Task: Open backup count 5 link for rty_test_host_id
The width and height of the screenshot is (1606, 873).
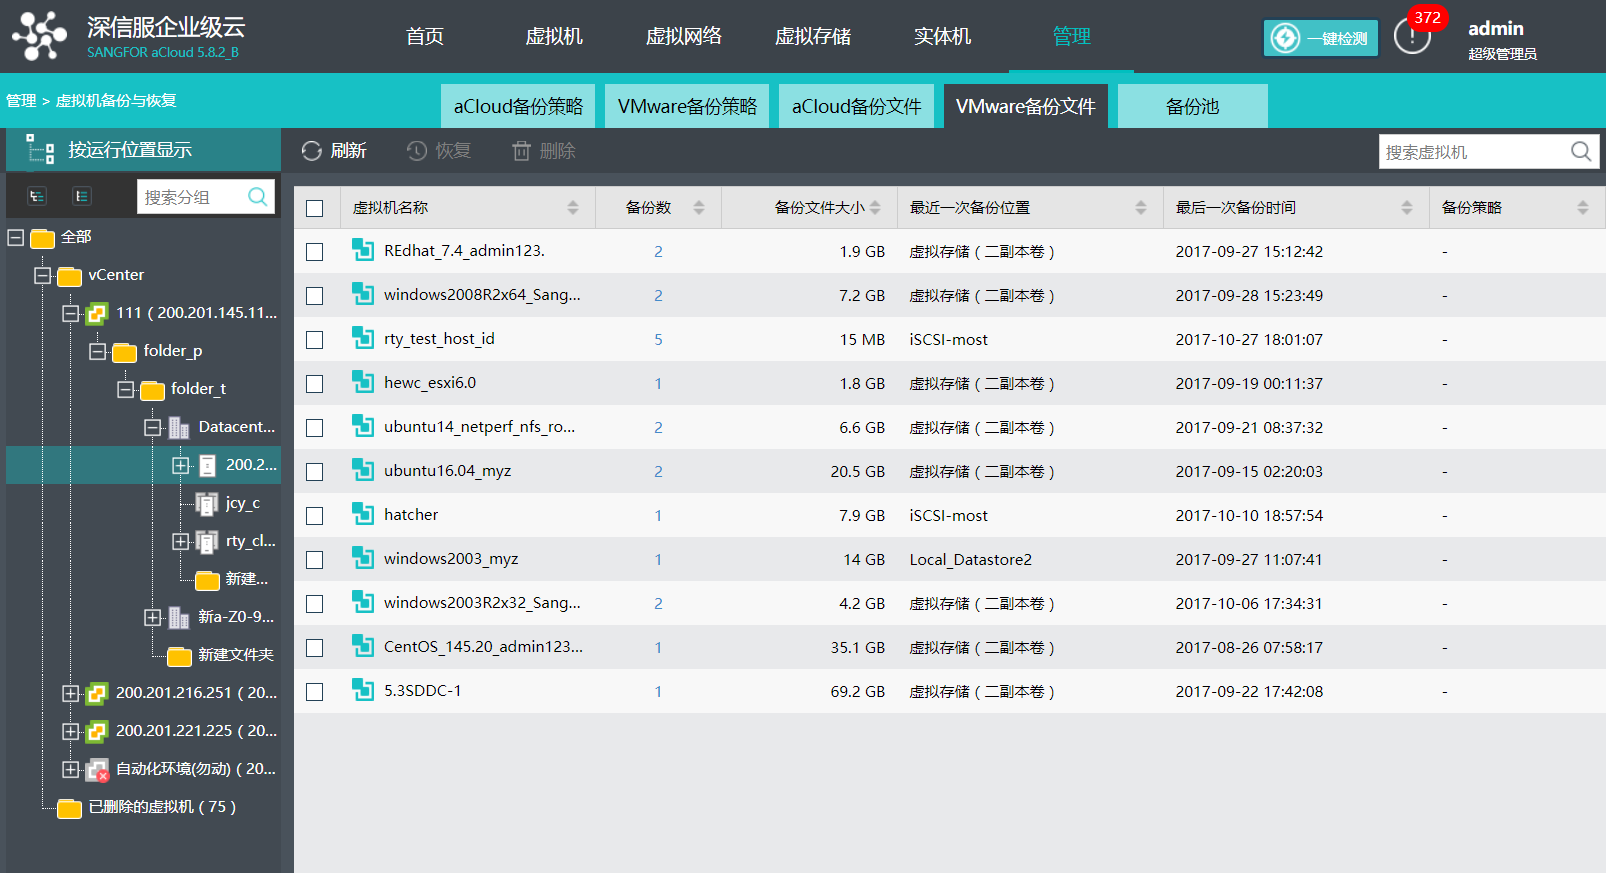Action: [x=658, y=340]
